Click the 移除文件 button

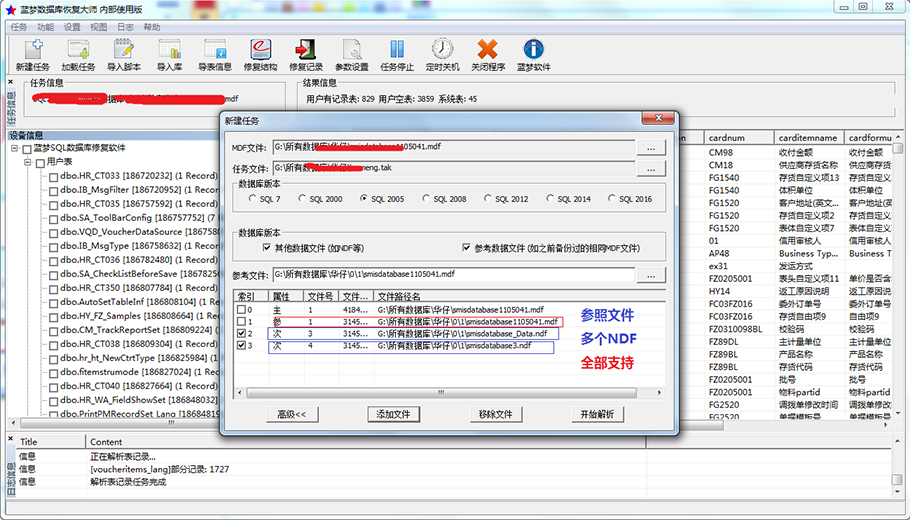pos(496,414)
